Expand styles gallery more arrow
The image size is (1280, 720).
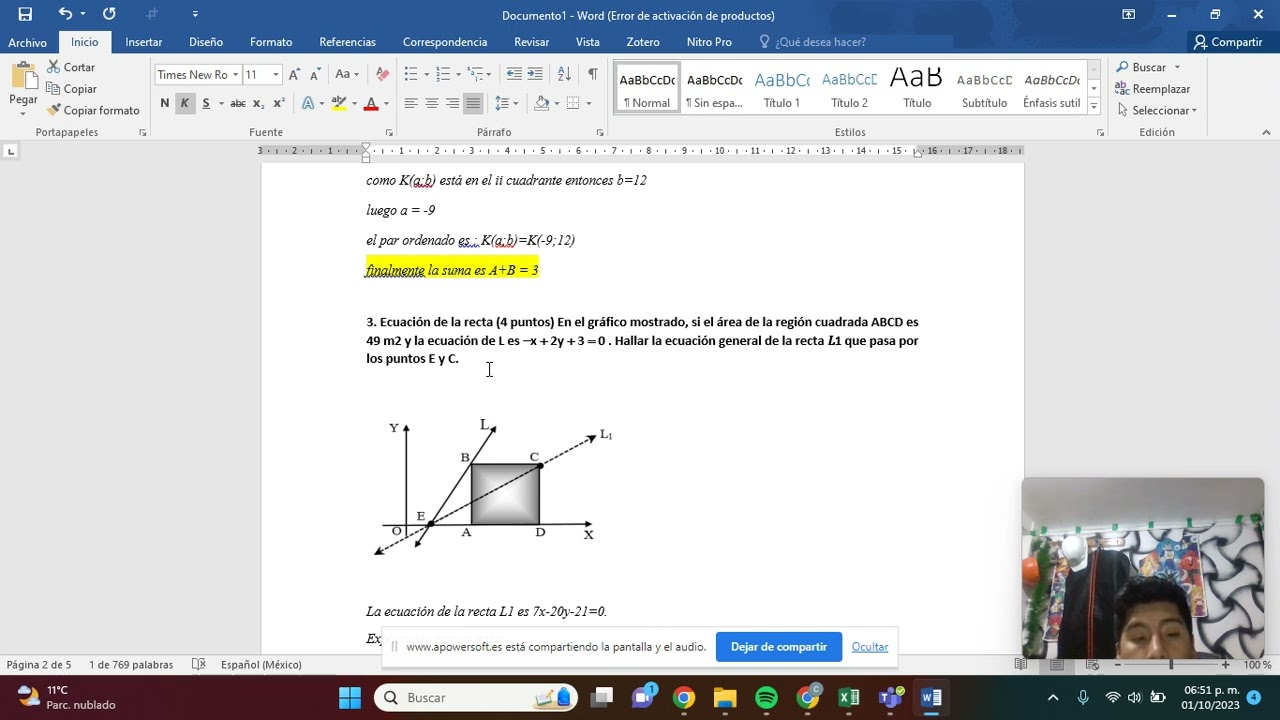1094,105
